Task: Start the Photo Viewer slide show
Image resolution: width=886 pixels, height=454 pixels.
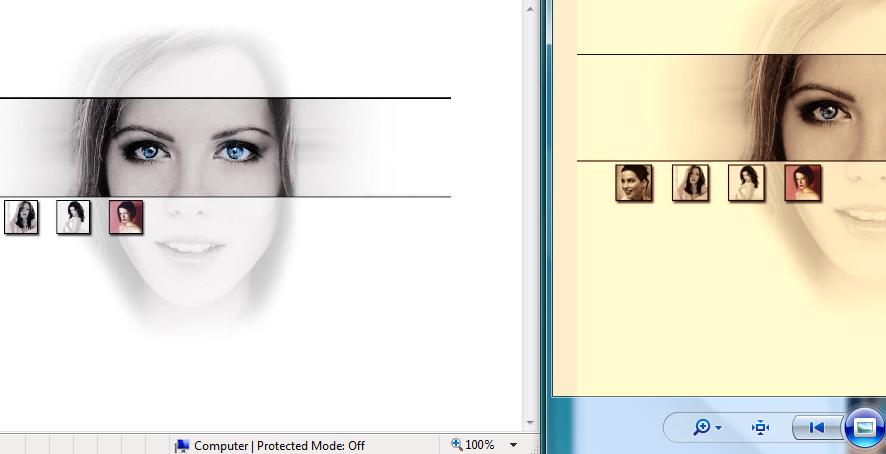Action: pos(865,427)
